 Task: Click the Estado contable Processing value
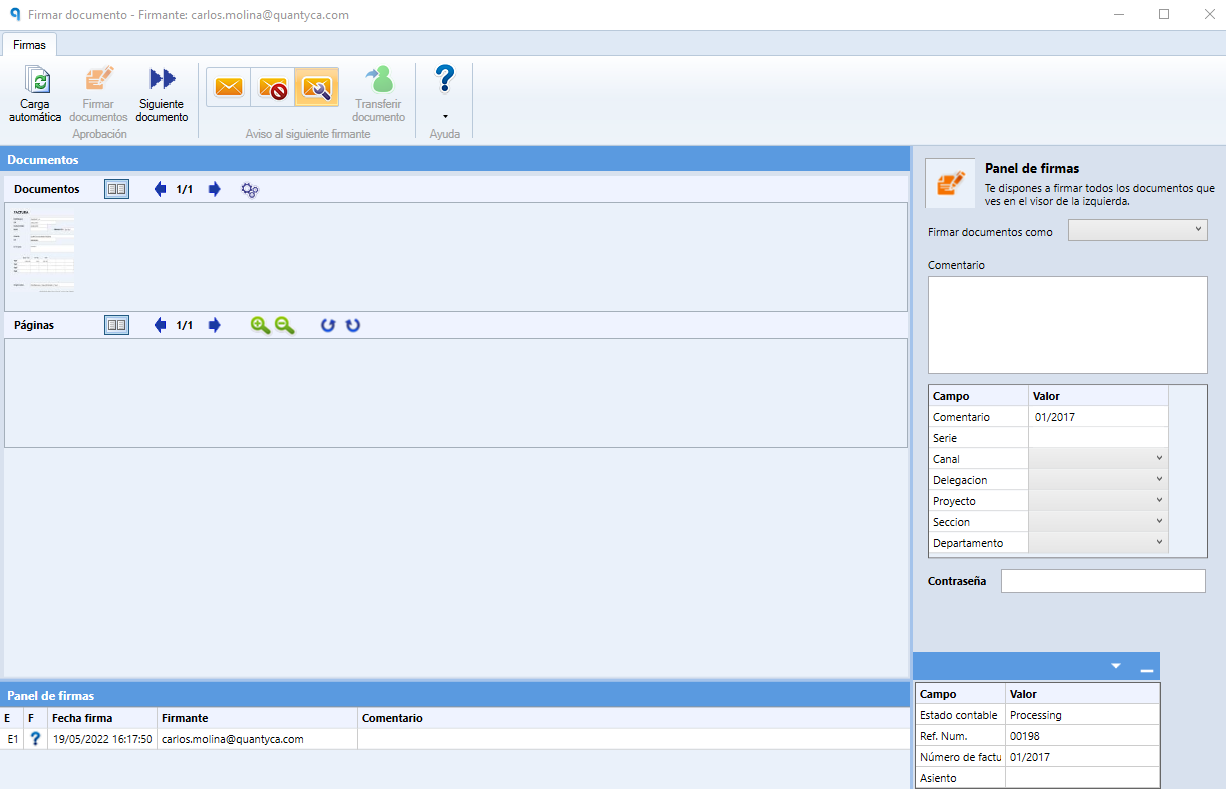pyautogui.click(x=1083, y=715)
